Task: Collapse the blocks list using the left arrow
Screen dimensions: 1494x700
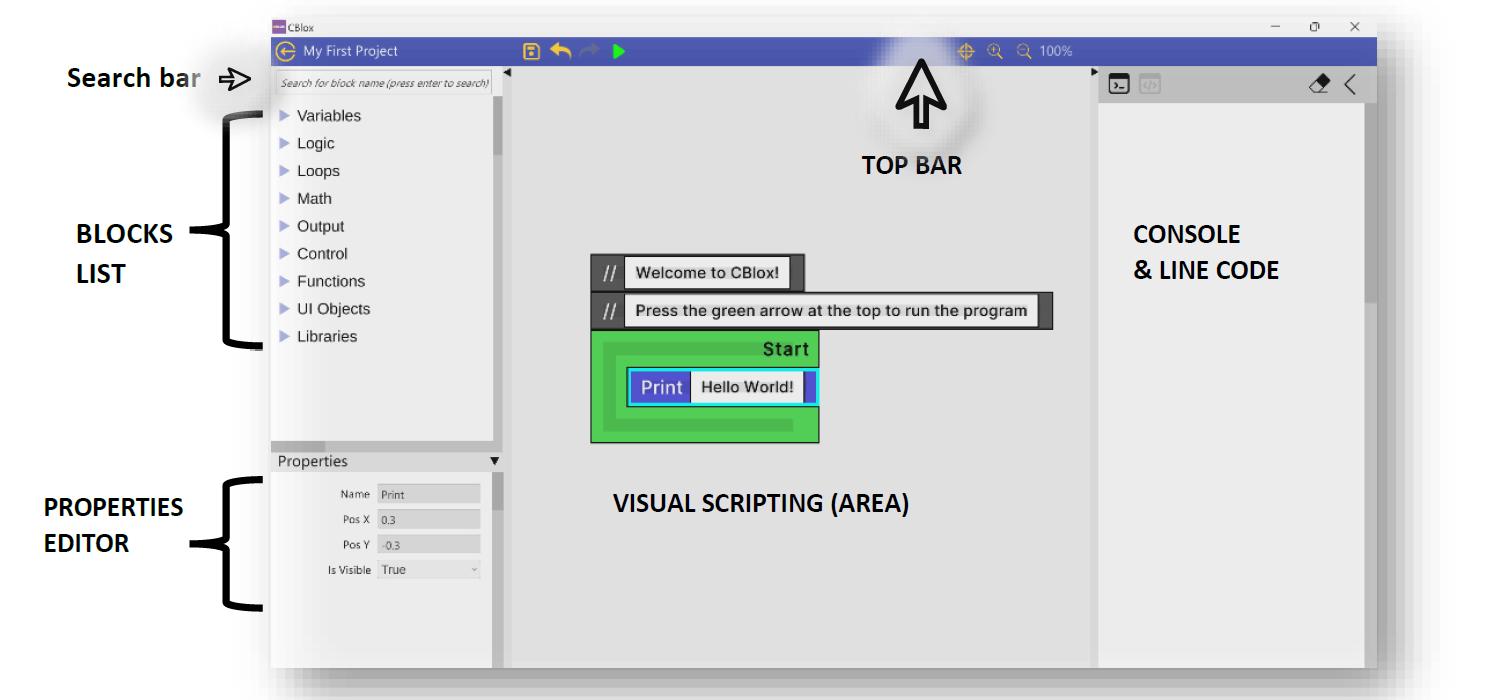Action: pyautogui.click(x=507, y=72)
